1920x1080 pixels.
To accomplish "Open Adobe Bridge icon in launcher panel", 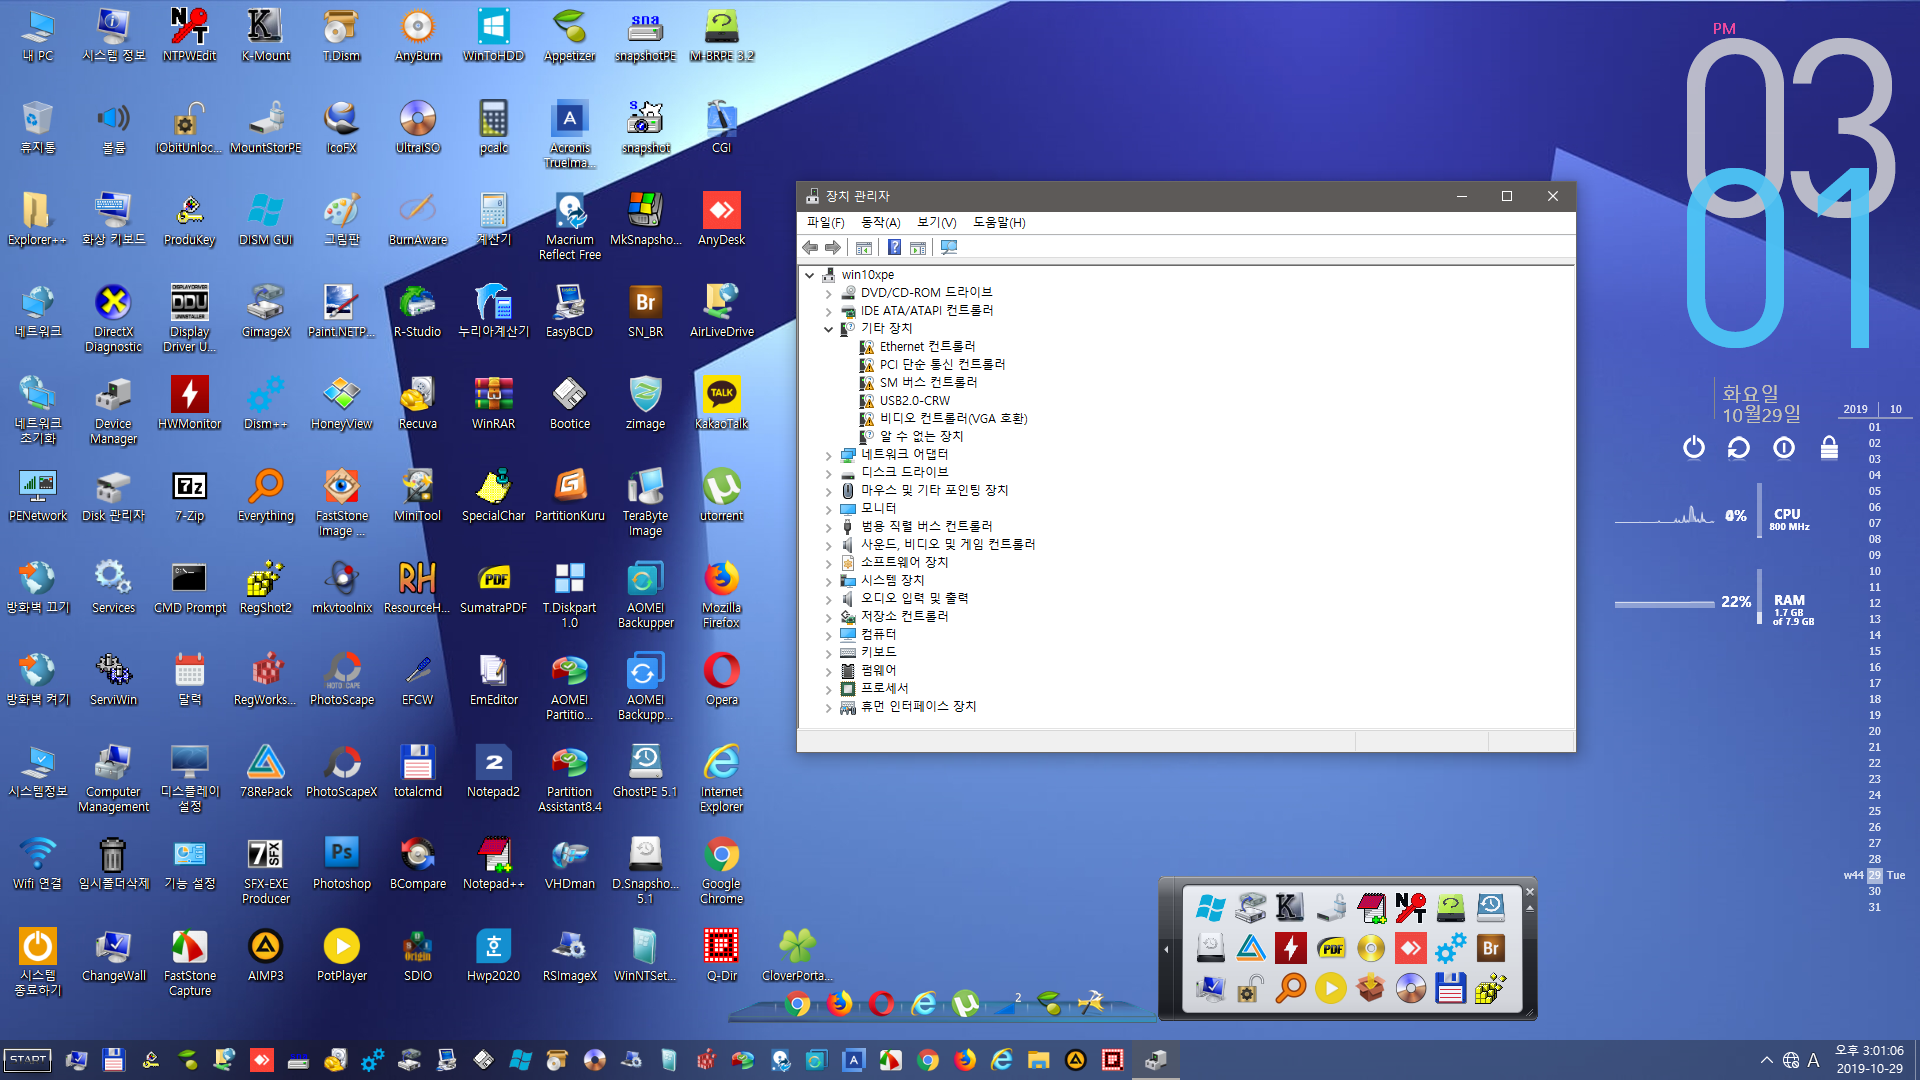I will click(x=1490, y=948).
